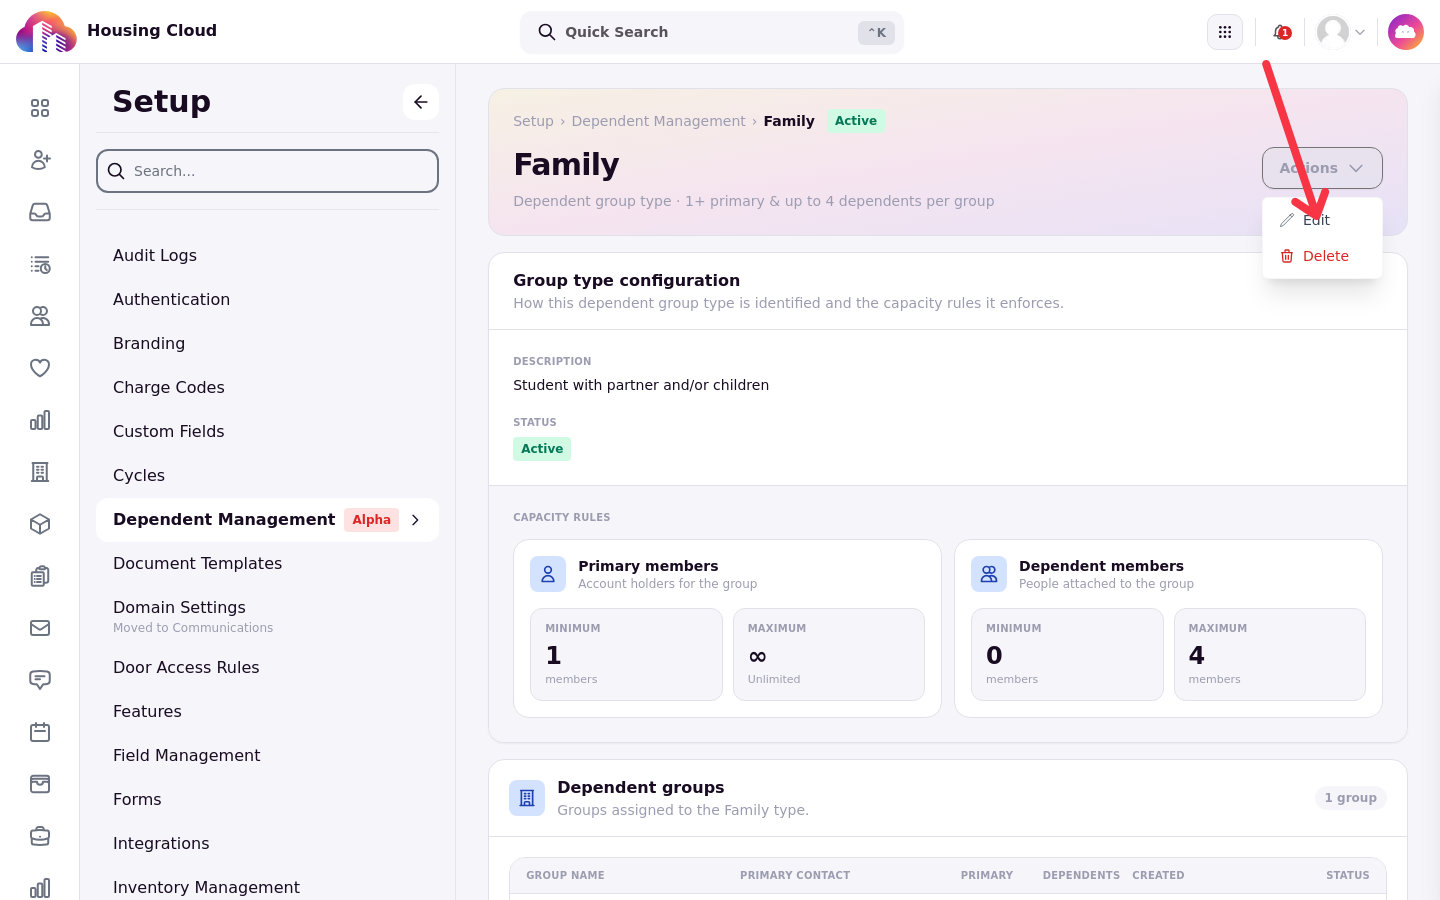Open the dashboard grid icon in sidebar

40,108
